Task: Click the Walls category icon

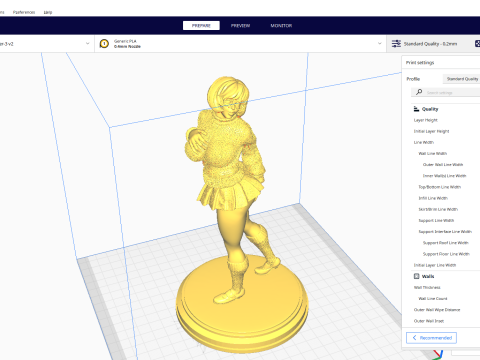Action: (416, 276)
